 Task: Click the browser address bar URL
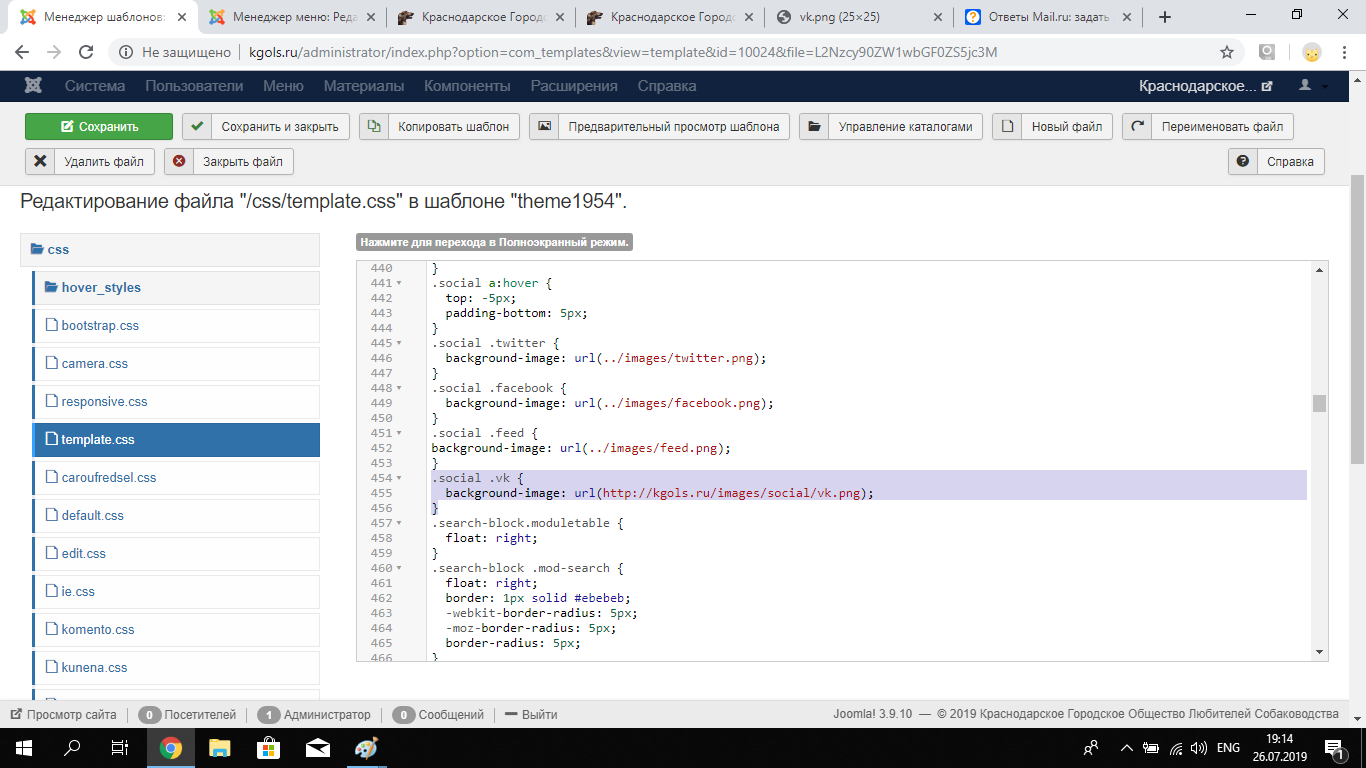coord(623,52)
